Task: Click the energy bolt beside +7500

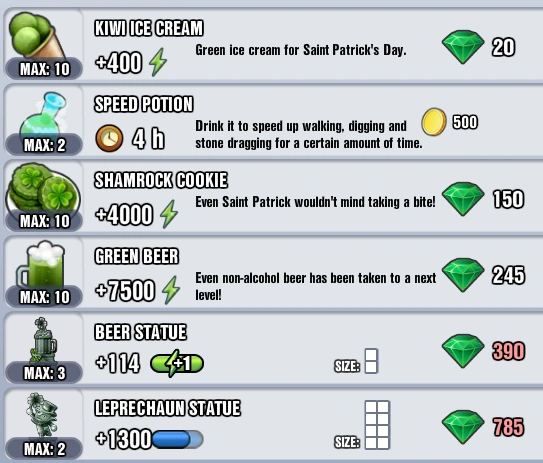Action: click(x=171, y=290)
